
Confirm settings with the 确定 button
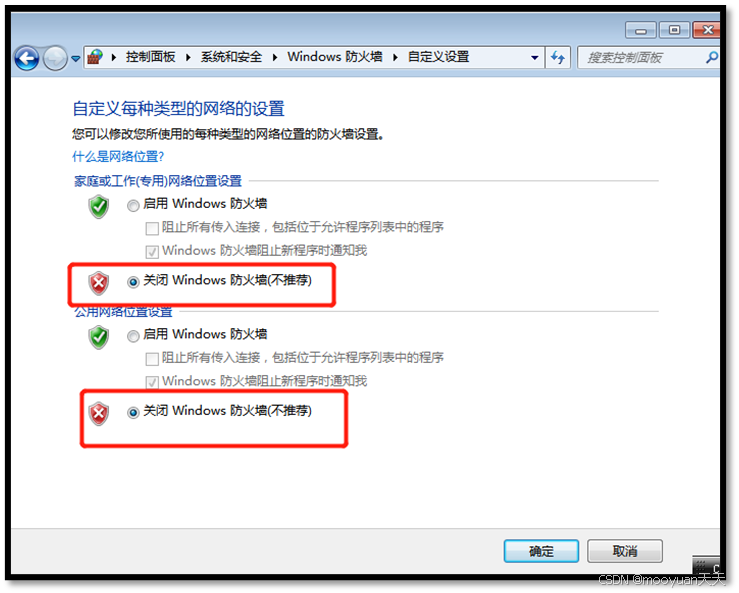[541, 551]
